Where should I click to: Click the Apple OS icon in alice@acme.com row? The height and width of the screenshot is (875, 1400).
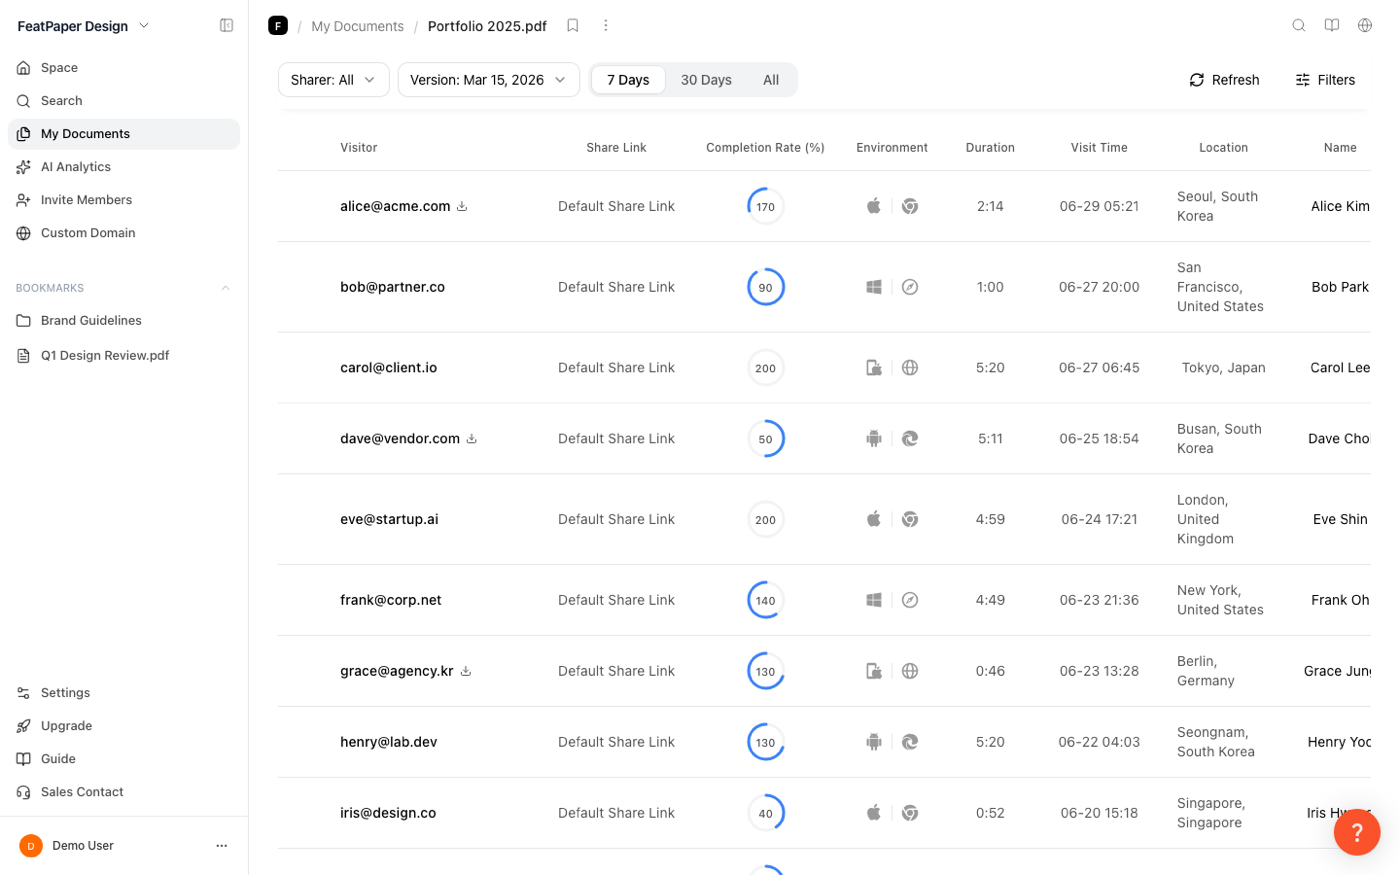874,206
